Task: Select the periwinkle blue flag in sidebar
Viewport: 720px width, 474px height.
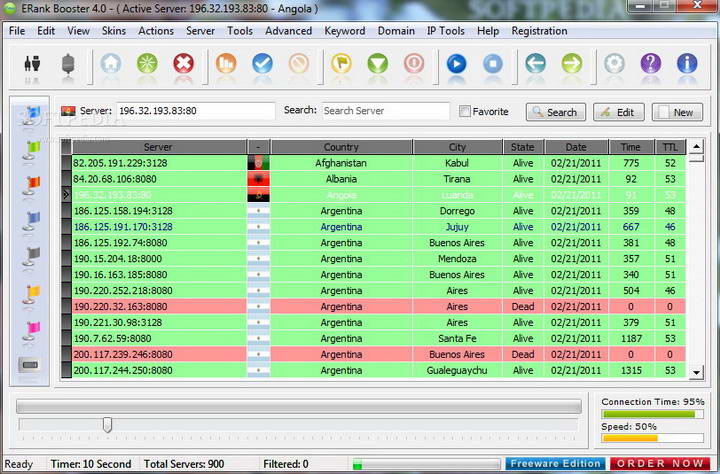Action: 31,221
